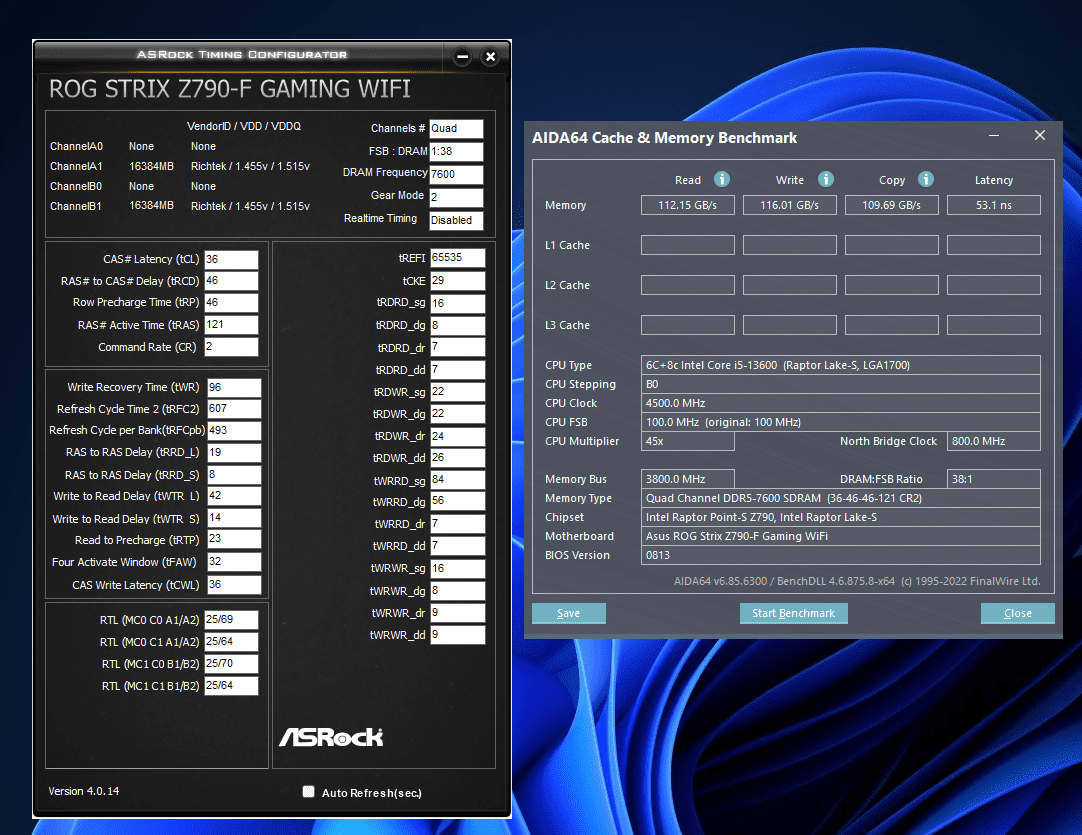Click the tWTR_L value field

234,496
